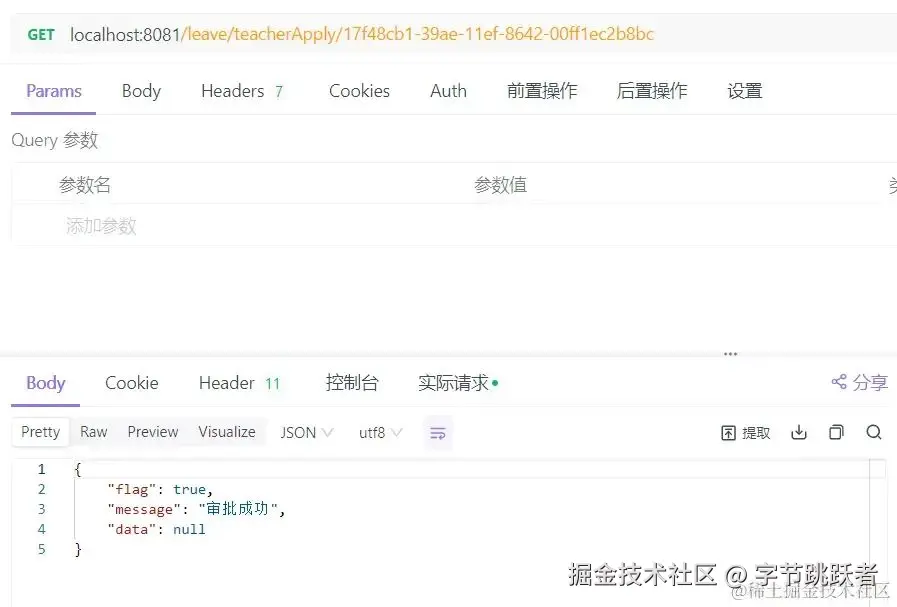Open the 控制台 (console) response tab

[x=352, y=382]
